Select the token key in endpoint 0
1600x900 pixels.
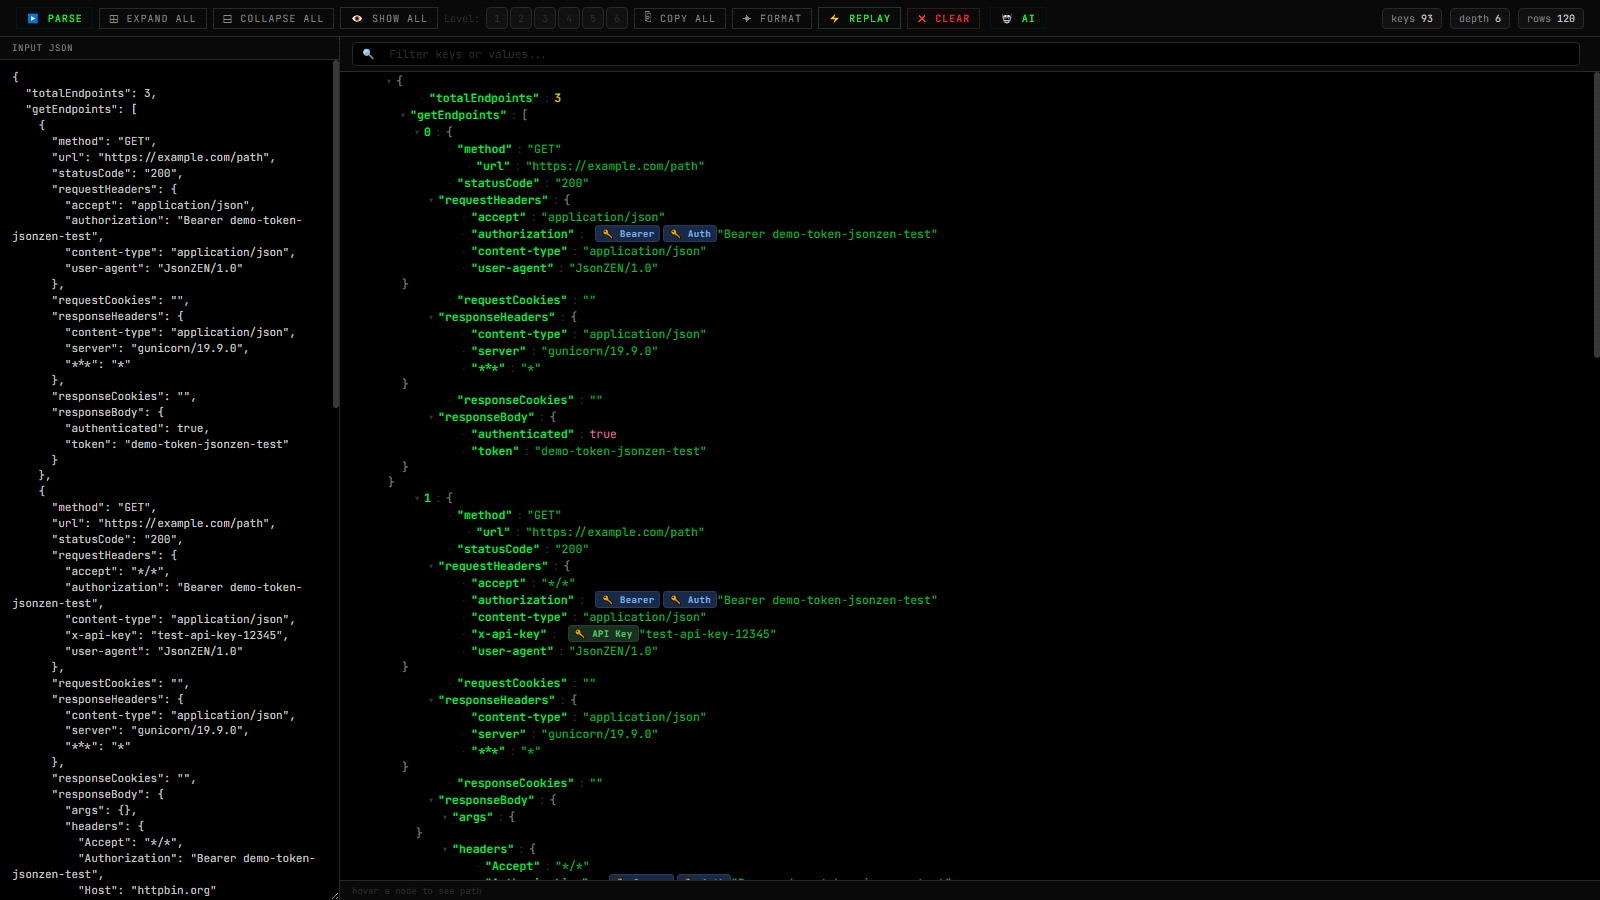tap(495, 451)
